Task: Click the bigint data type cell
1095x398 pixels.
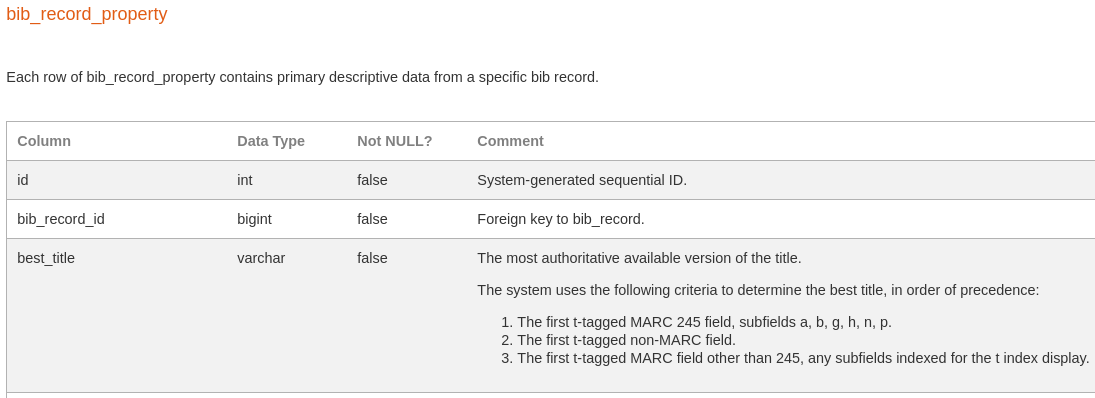Action: pos(254,219)
